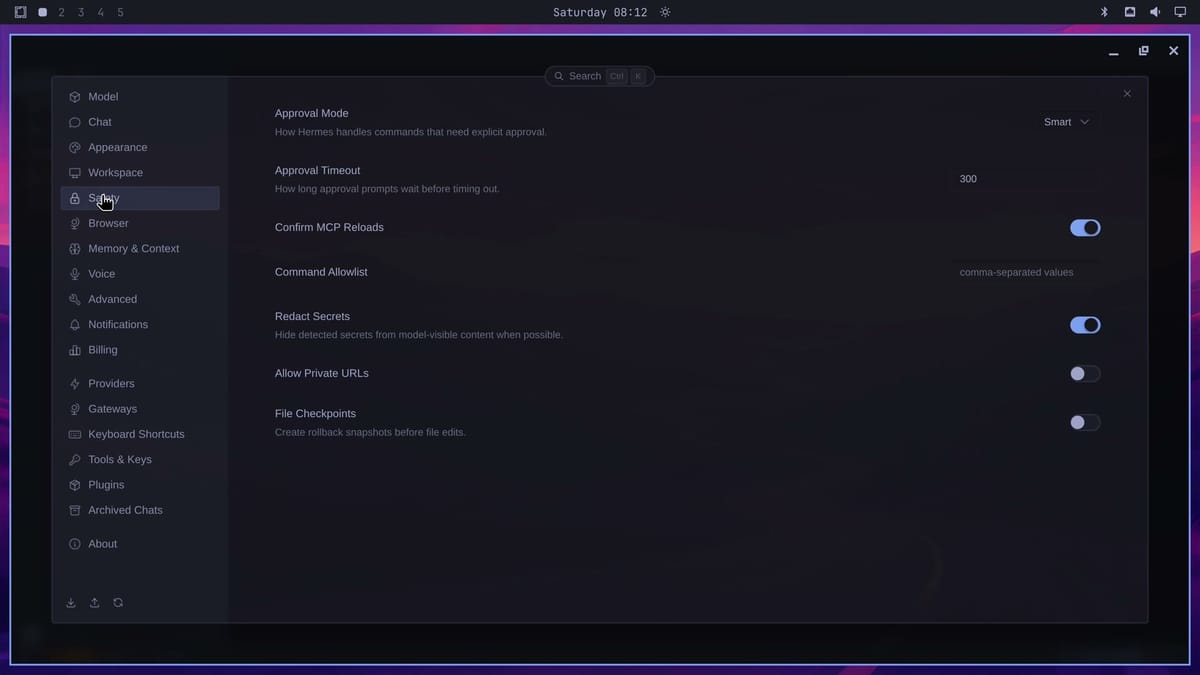Click the lightning bolt icon beside Providers
This screenshot has height=675, width=1200.
(x=75, y=384)
